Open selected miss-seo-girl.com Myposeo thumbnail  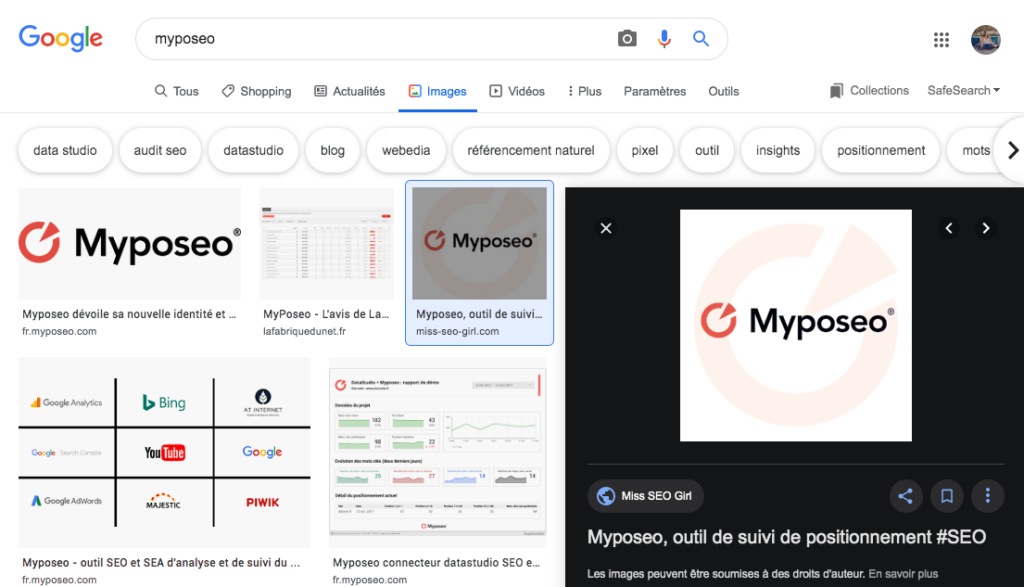(x=479, y=244)
